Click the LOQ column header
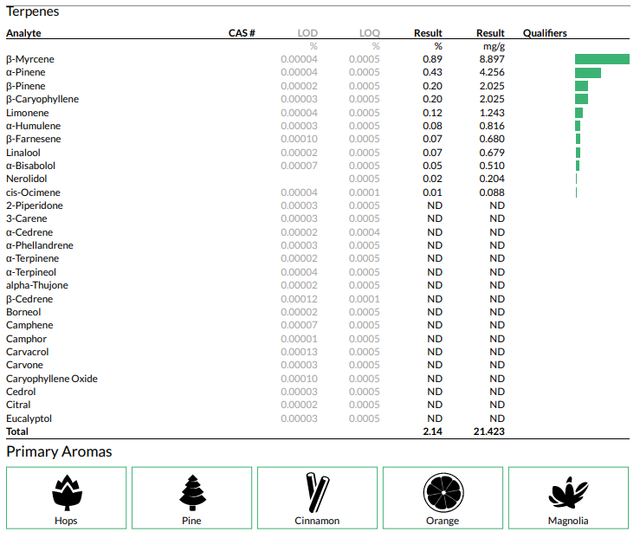 pyautogui.click(x=369, y=33)
